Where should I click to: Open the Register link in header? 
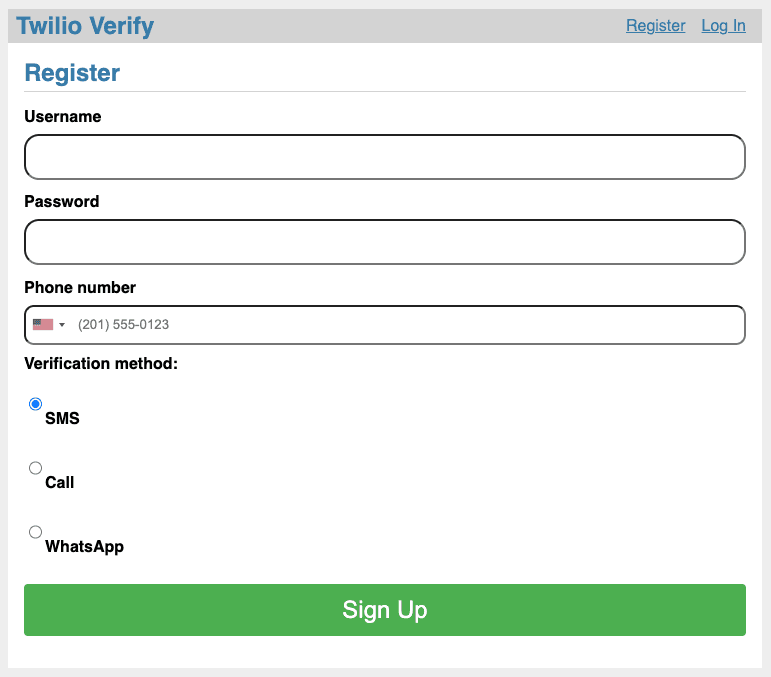pyautogui.click(x=655, y=26)
